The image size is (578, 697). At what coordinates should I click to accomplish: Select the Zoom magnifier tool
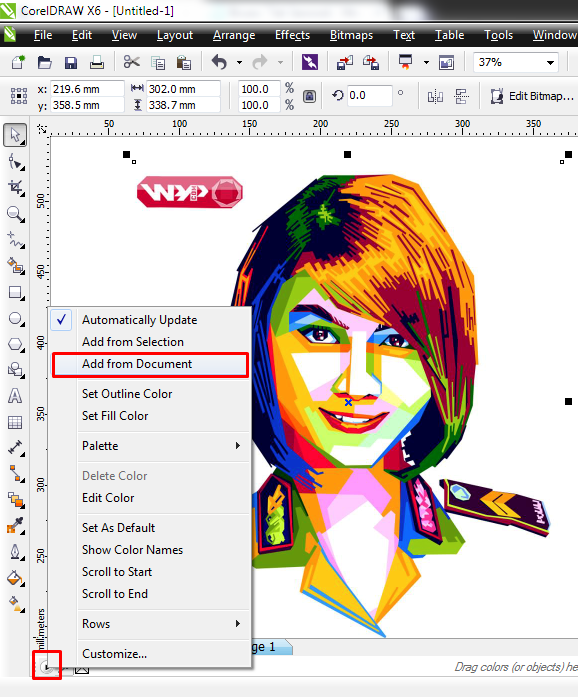coord(15,214)
